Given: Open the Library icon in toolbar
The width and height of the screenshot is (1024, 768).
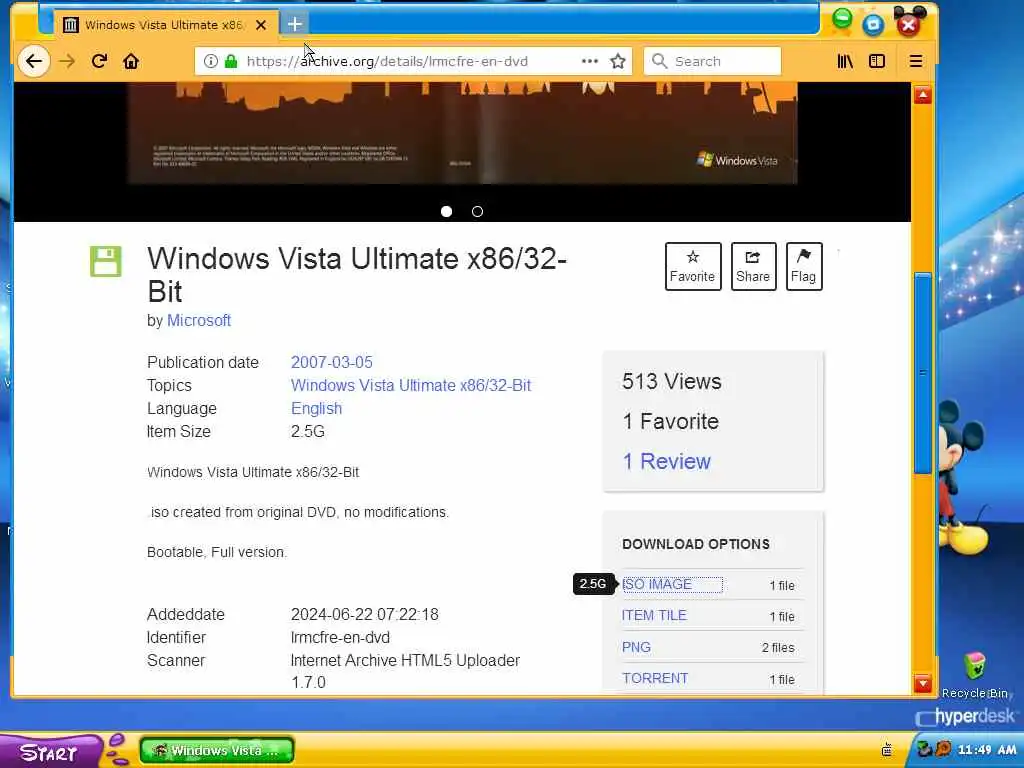Looking at the screenshot, I should tap(845, 61).
